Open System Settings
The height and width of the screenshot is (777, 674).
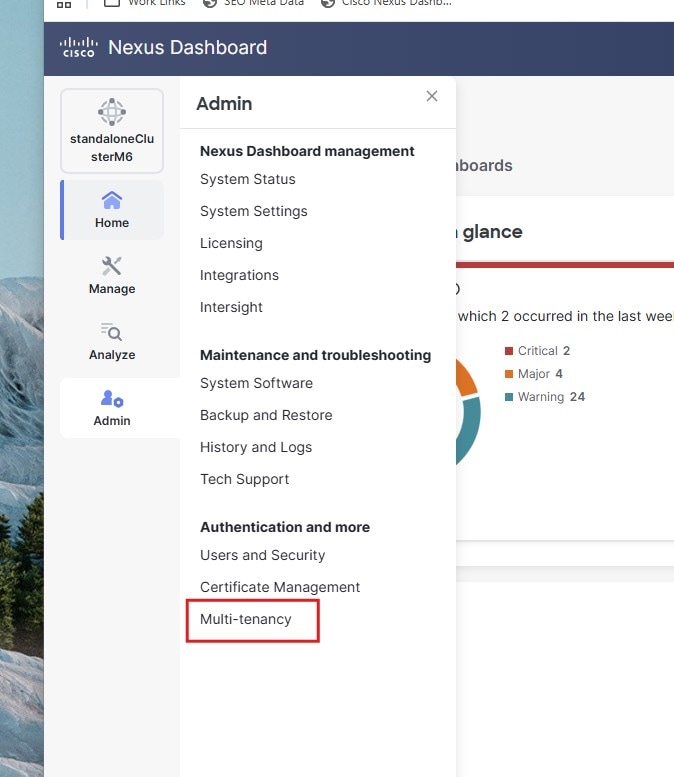point(254,212)
